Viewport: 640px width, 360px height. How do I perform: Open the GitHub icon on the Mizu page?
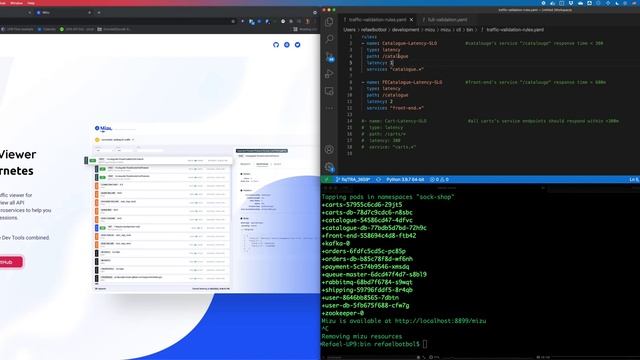276,45
